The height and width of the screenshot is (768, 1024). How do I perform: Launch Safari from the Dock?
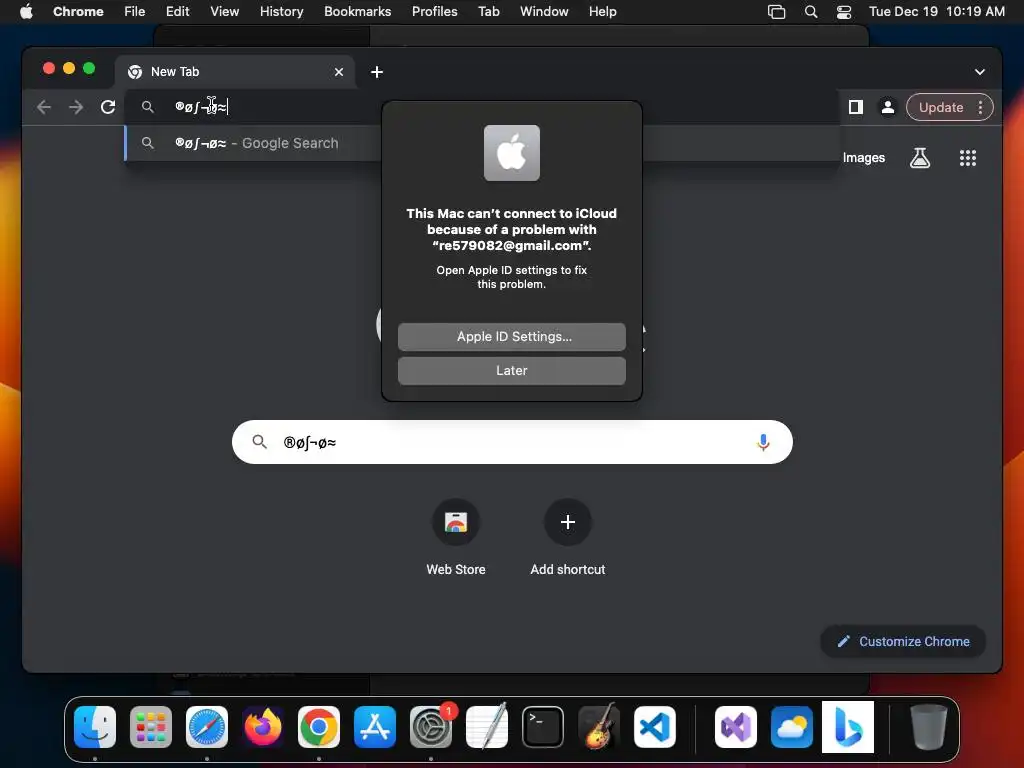[x=207, y=727]
